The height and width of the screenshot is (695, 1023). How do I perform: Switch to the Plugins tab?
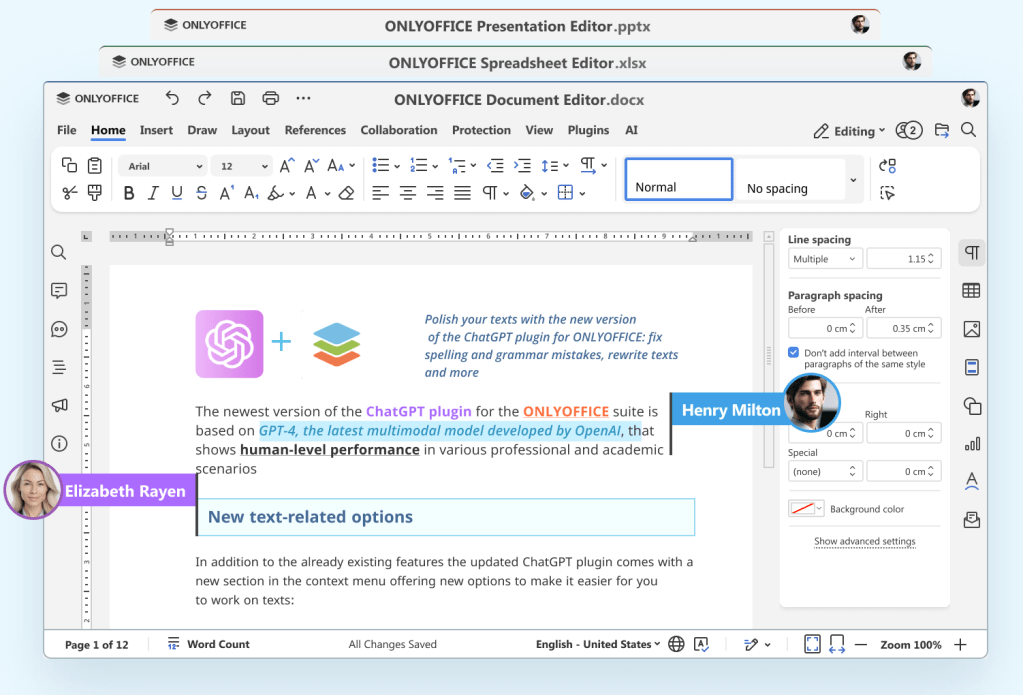click(588, 130)
